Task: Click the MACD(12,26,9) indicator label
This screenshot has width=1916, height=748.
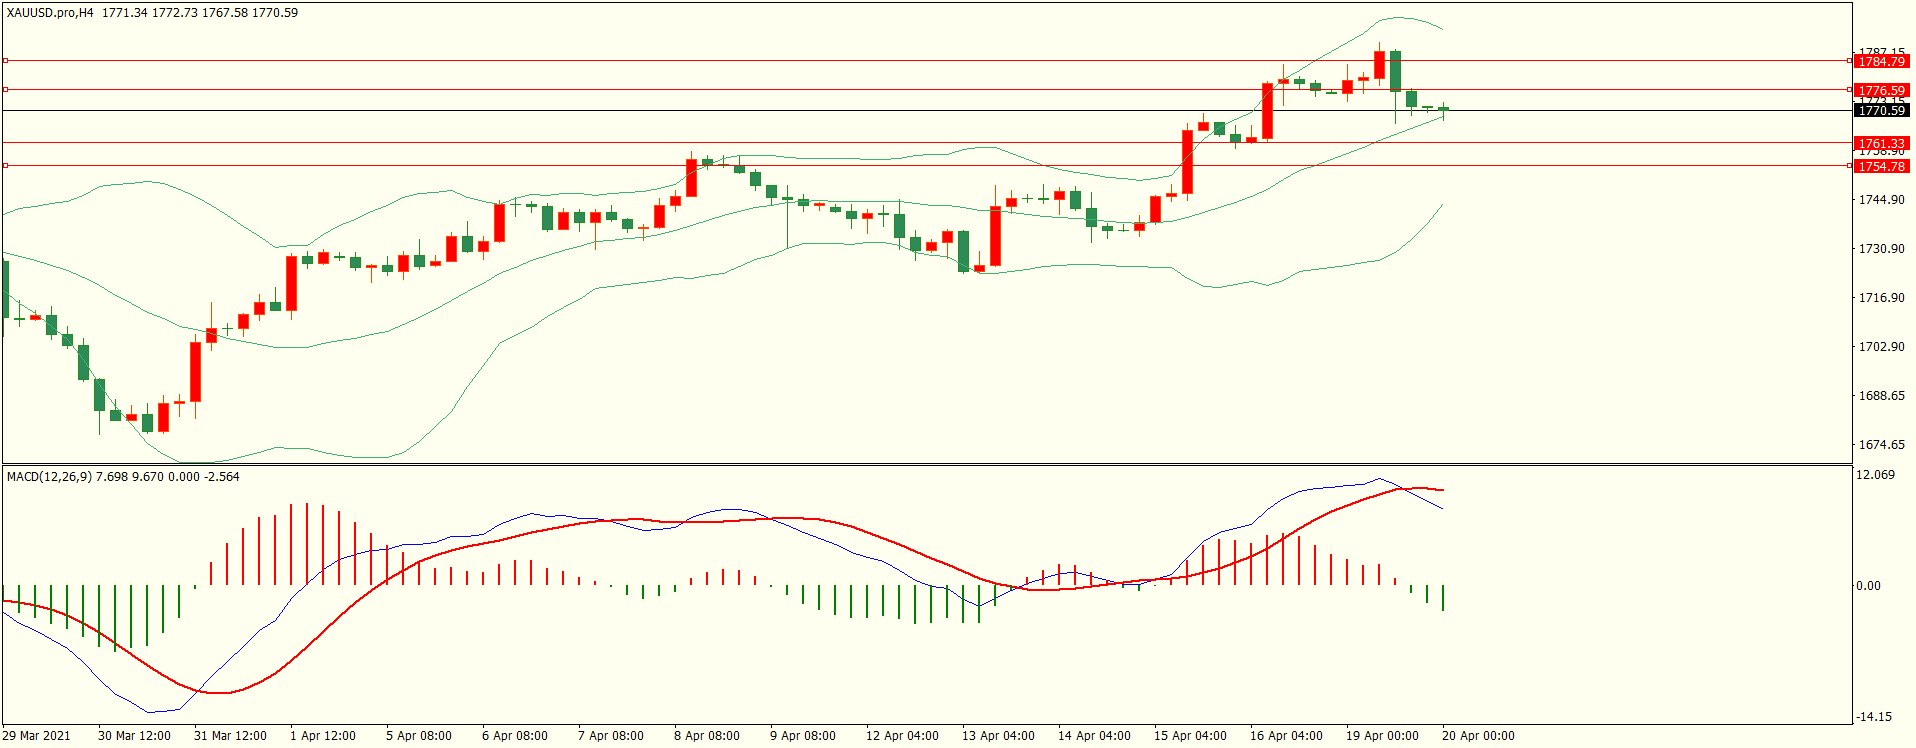Action: tap(49, 477)
